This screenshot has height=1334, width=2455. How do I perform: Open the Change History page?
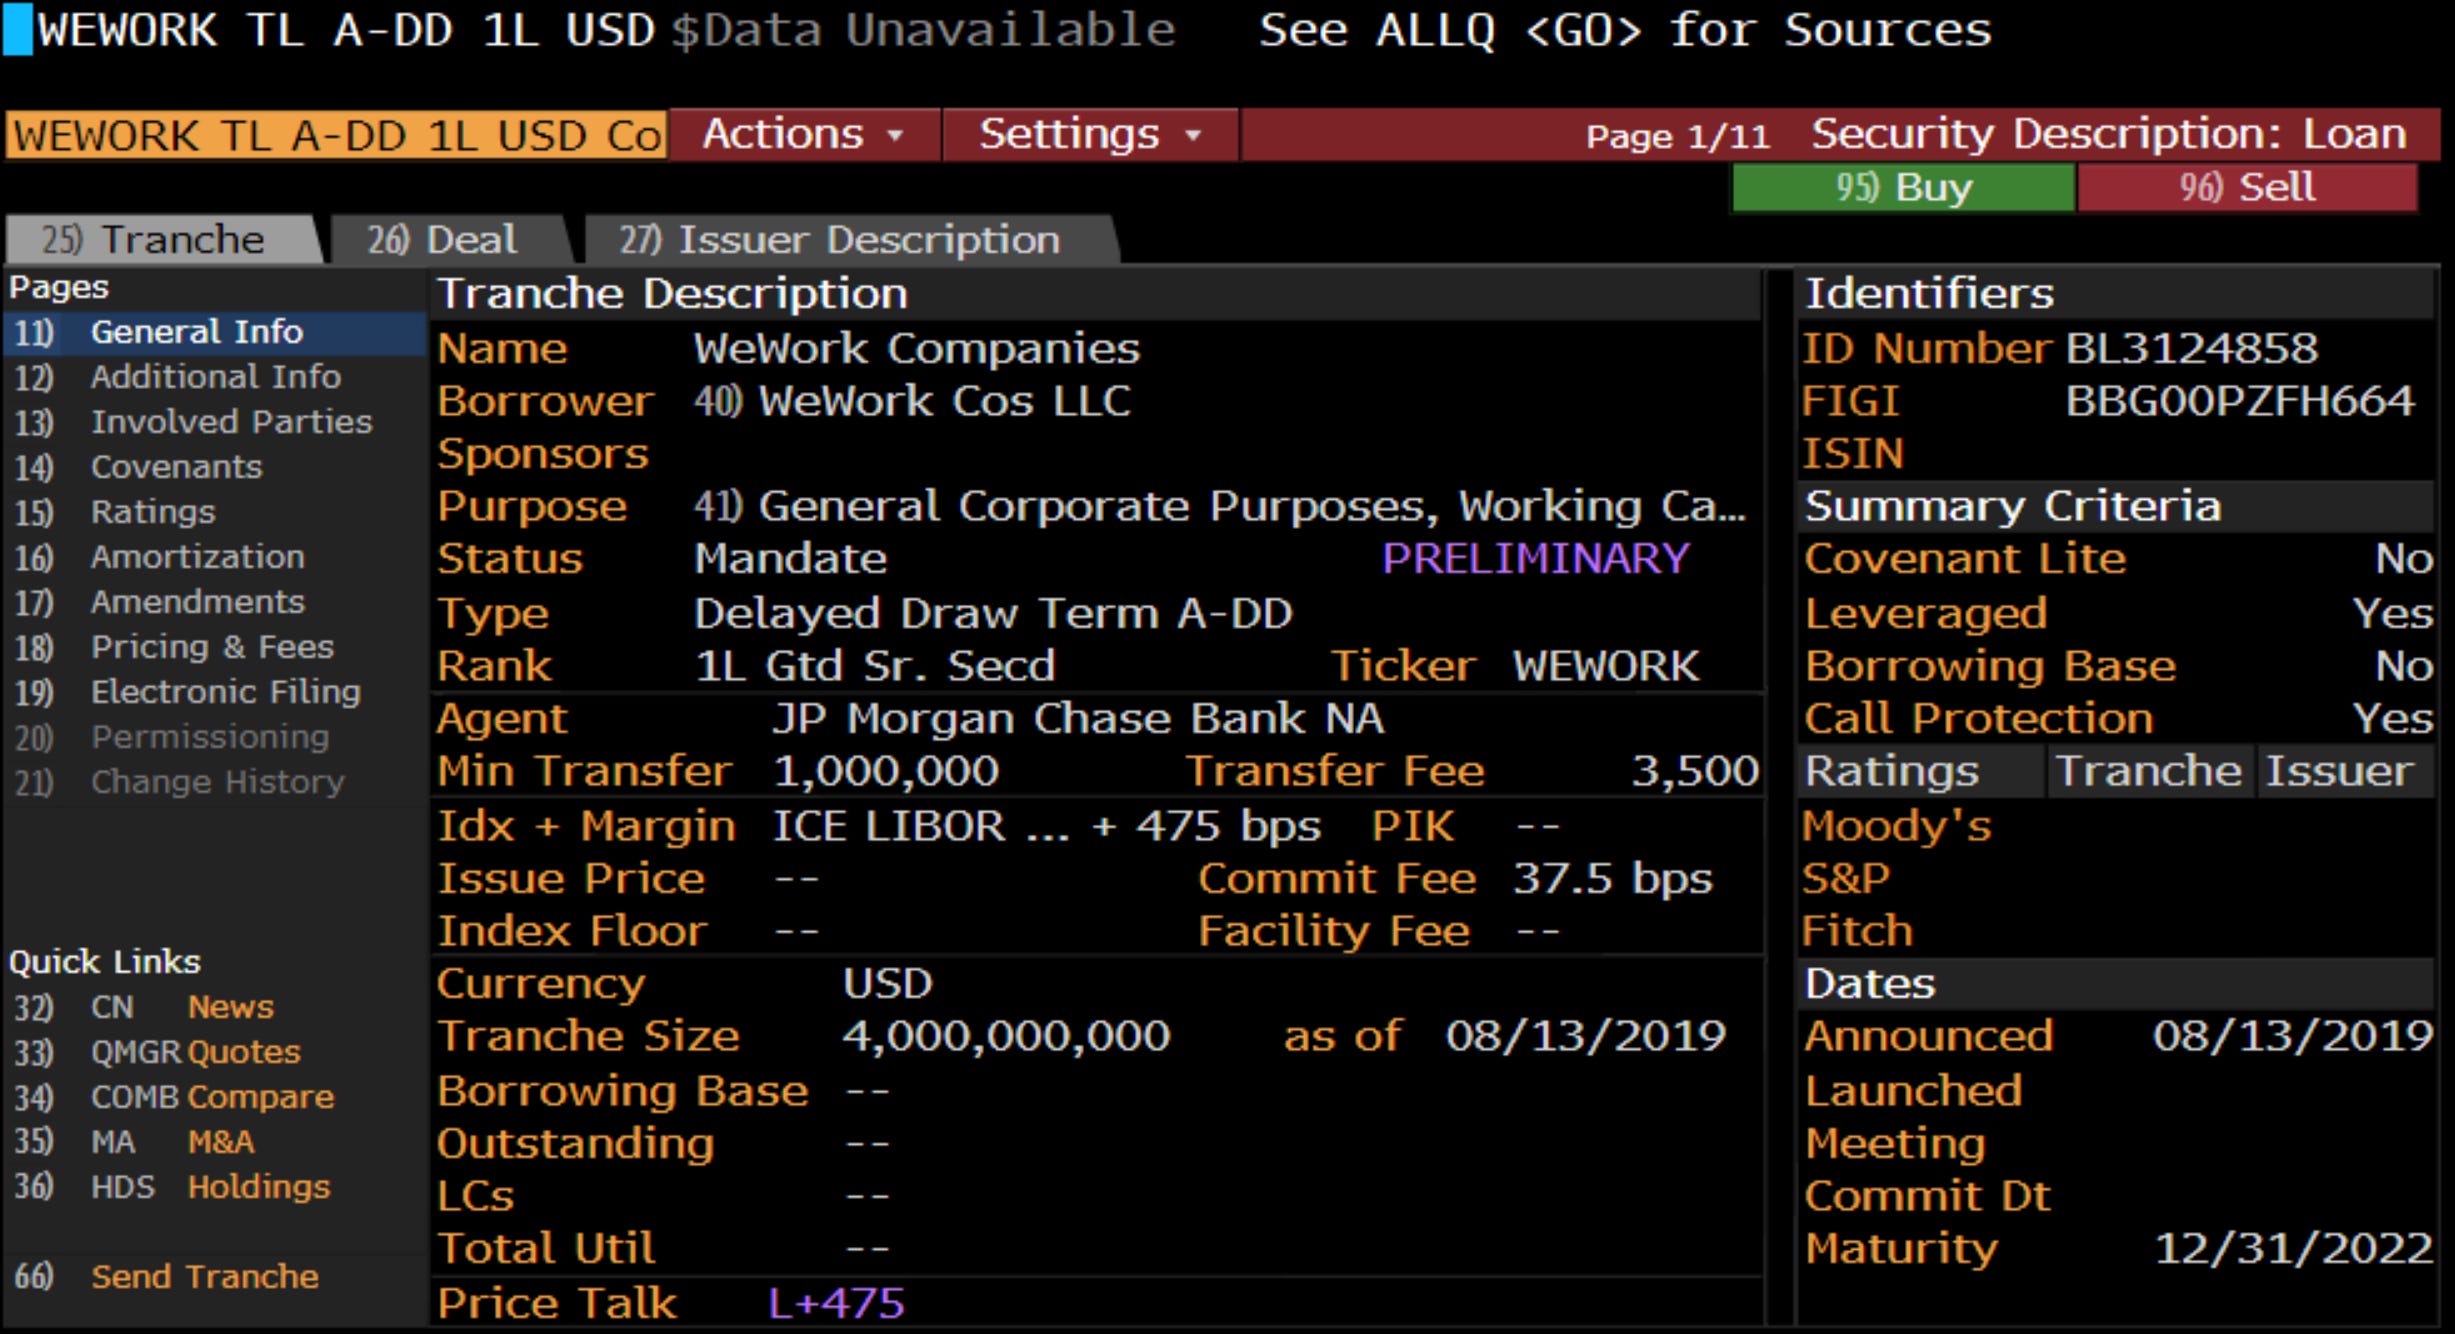pos(215,782)
